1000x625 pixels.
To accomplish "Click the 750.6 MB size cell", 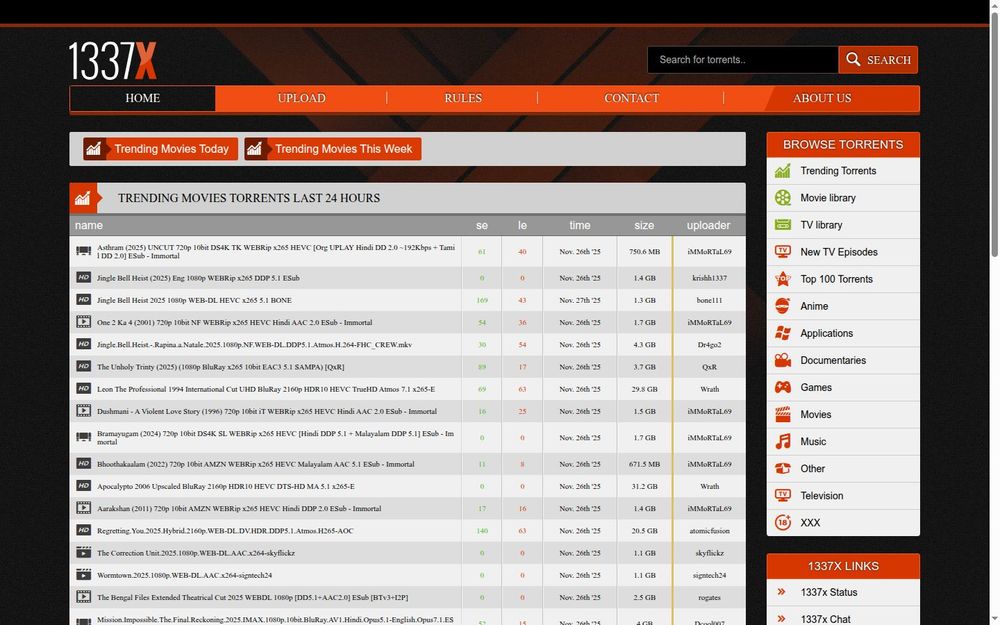I will pos(644,251).
